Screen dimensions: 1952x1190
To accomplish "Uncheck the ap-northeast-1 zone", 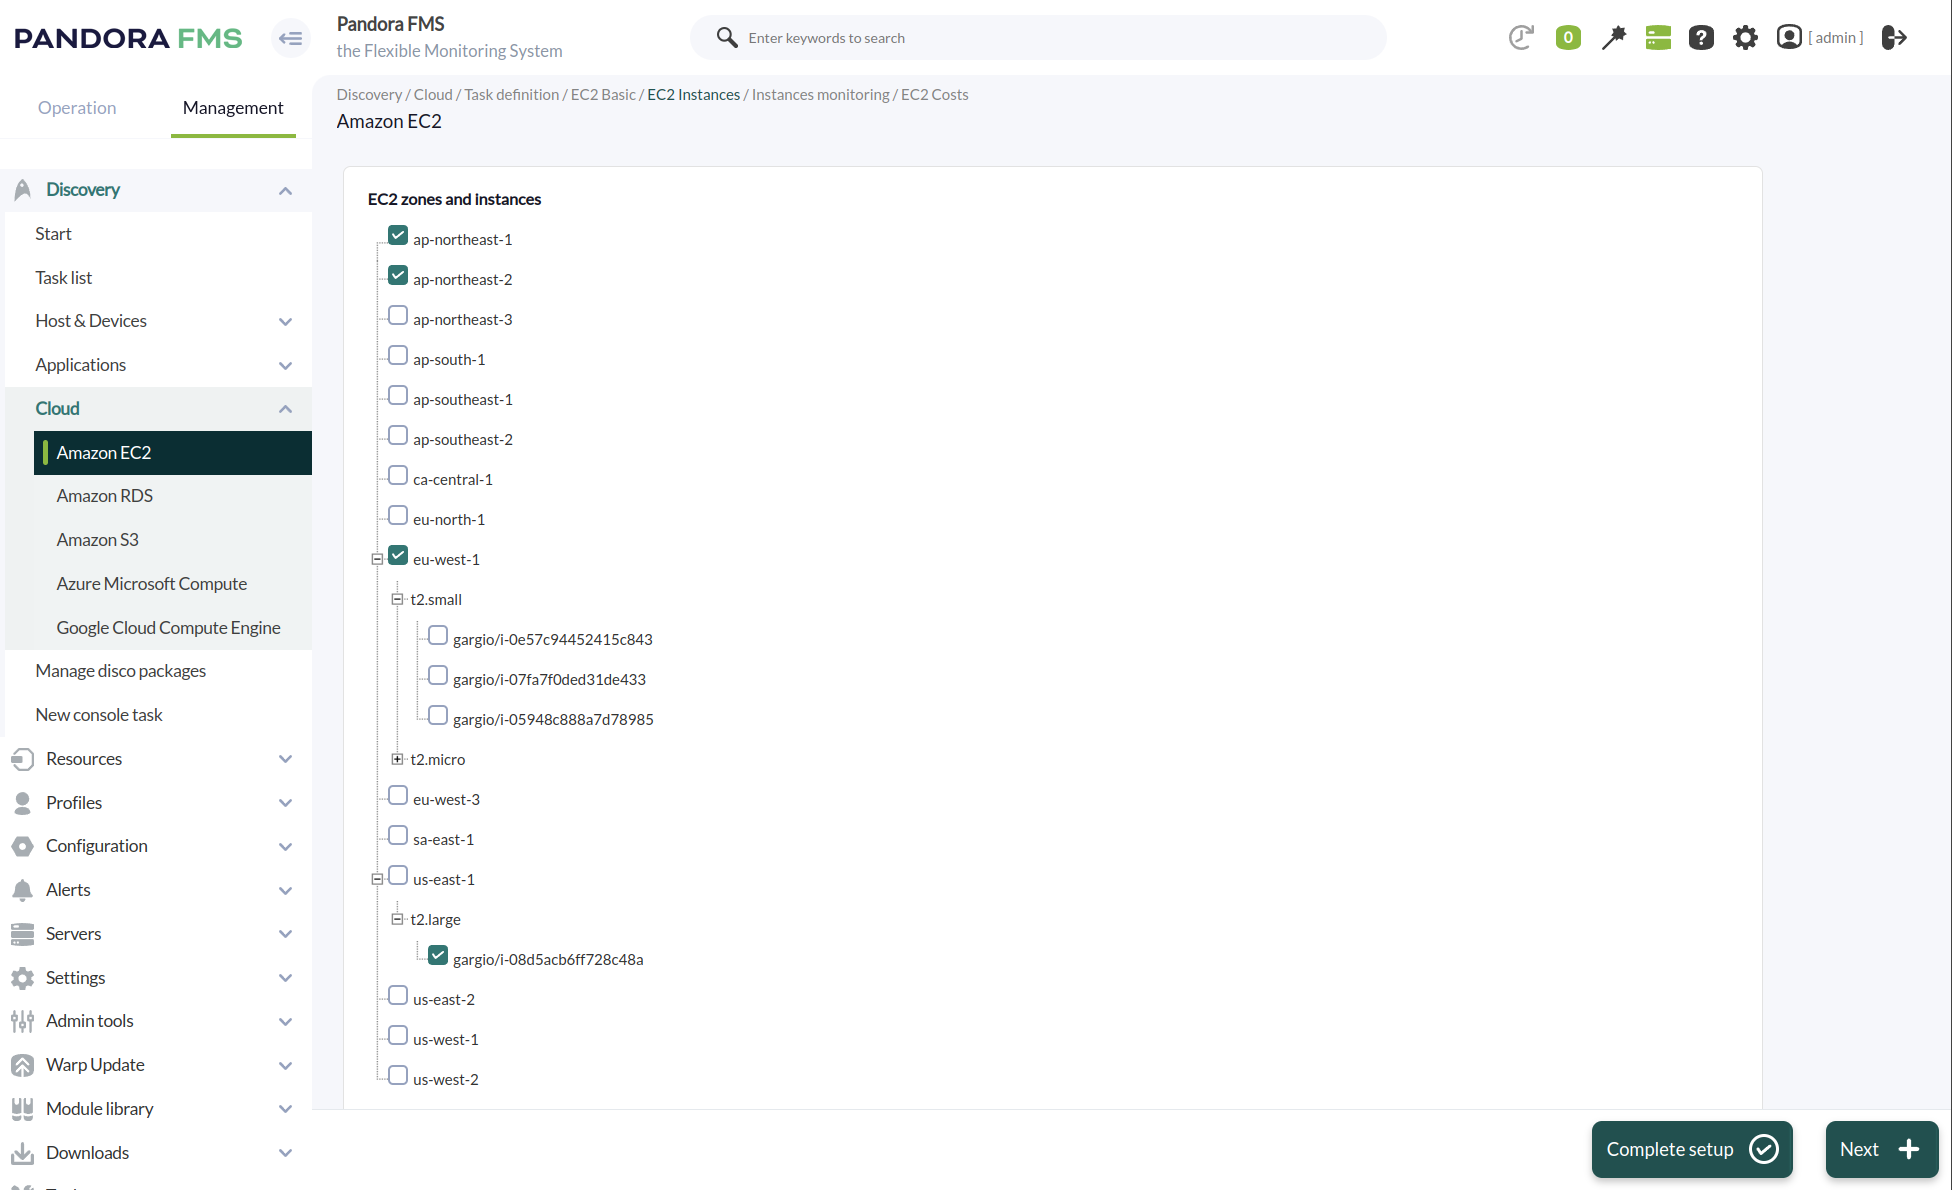I will tap(398, 234).
